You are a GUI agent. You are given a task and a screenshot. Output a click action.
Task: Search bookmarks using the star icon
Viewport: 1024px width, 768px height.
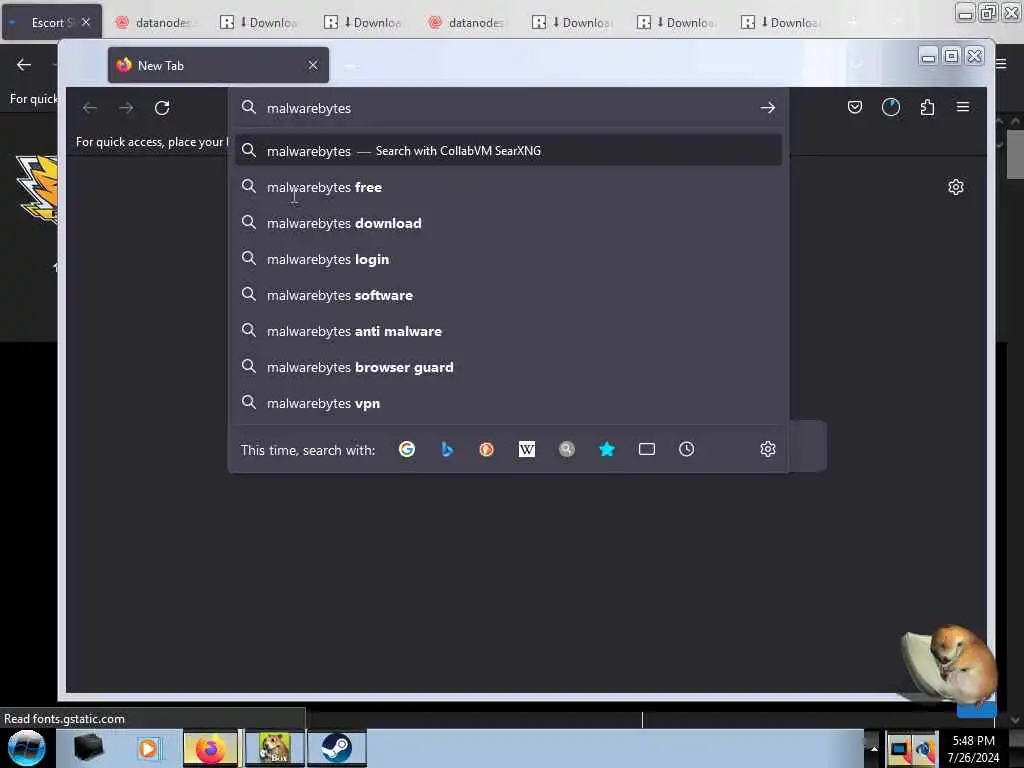(x=607, y=449)
